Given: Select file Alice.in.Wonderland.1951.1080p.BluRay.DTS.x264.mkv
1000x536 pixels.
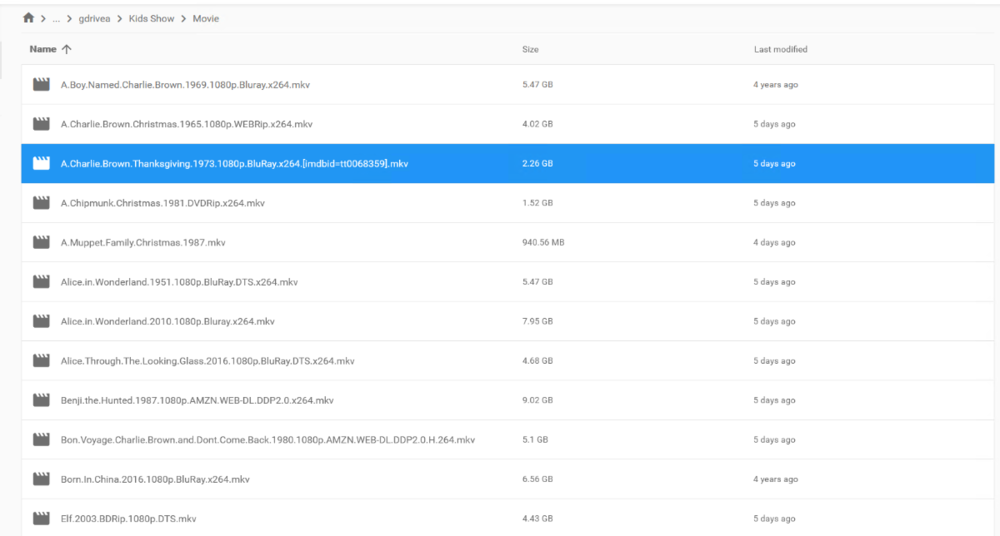Looking at the screenshot, I should [x=179, y=281].
